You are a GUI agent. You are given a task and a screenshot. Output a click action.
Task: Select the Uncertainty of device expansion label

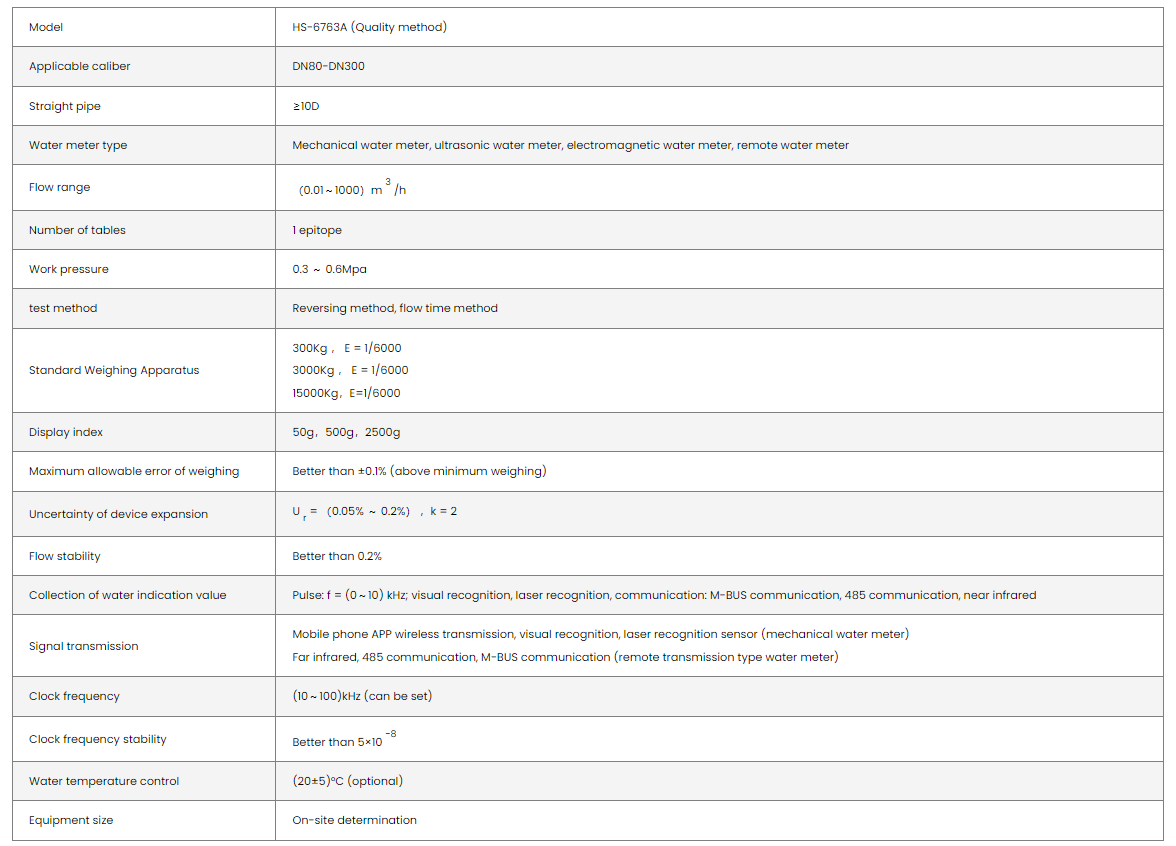click(x=118, y=514)
